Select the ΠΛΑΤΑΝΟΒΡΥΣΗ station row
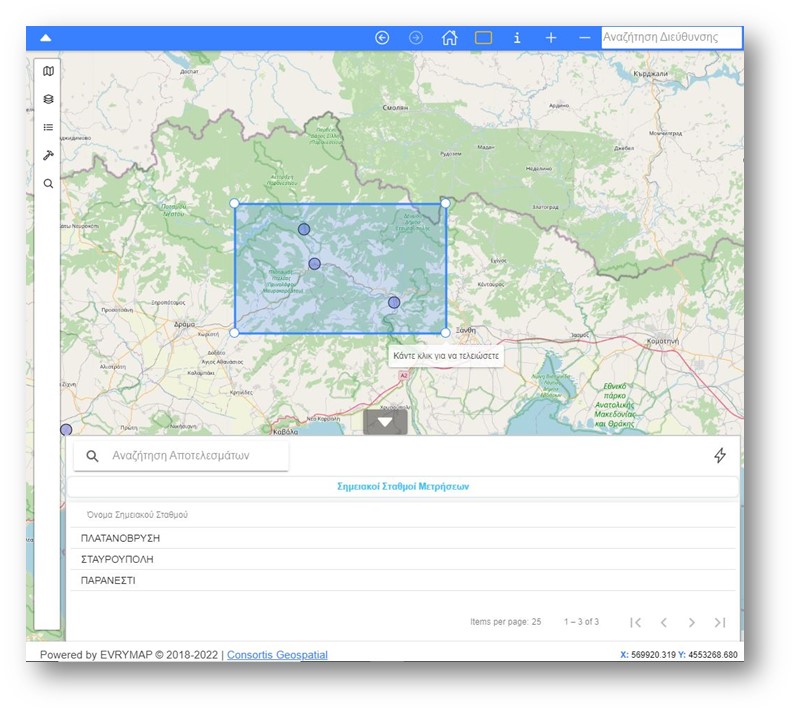Image resolution: width=796 pixels, height=714 pixels. pos(120,538)
